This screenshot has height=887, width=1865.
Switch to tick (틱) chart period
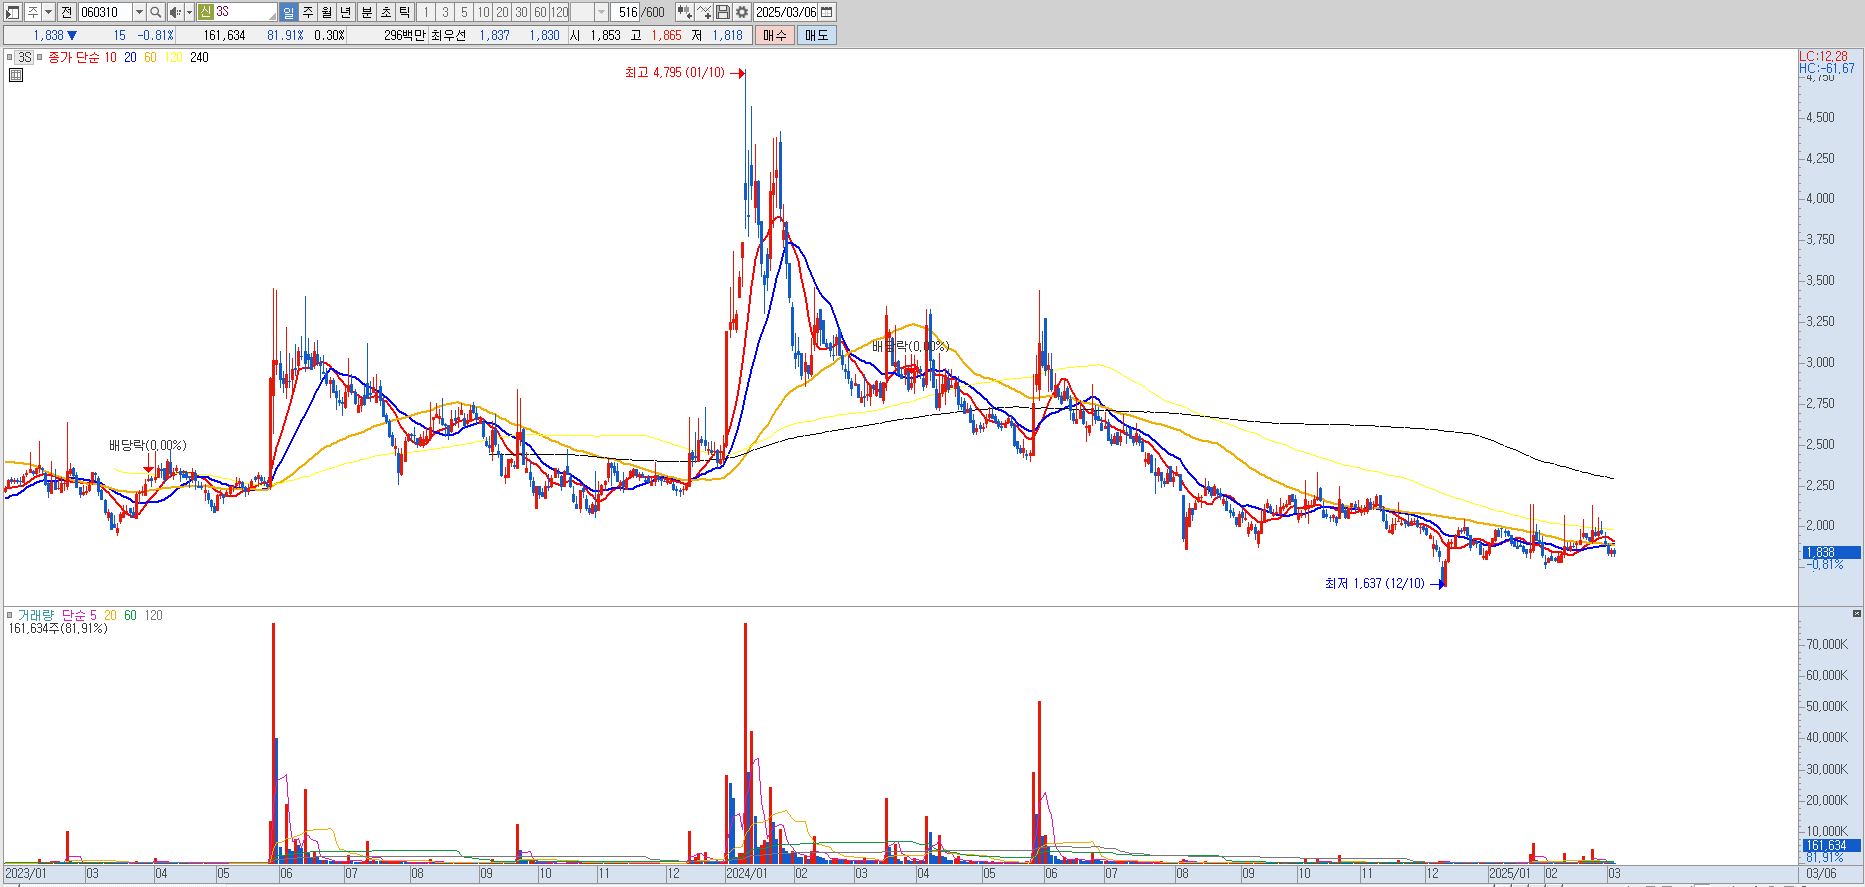[x=404, y=12]
